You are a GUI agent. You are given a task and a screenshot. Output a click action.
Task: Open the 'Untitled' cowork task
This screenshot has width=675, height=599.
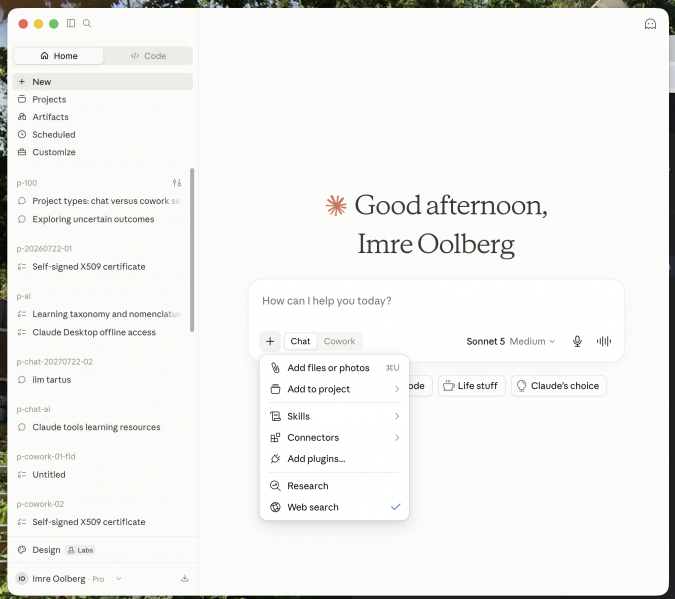101,475
